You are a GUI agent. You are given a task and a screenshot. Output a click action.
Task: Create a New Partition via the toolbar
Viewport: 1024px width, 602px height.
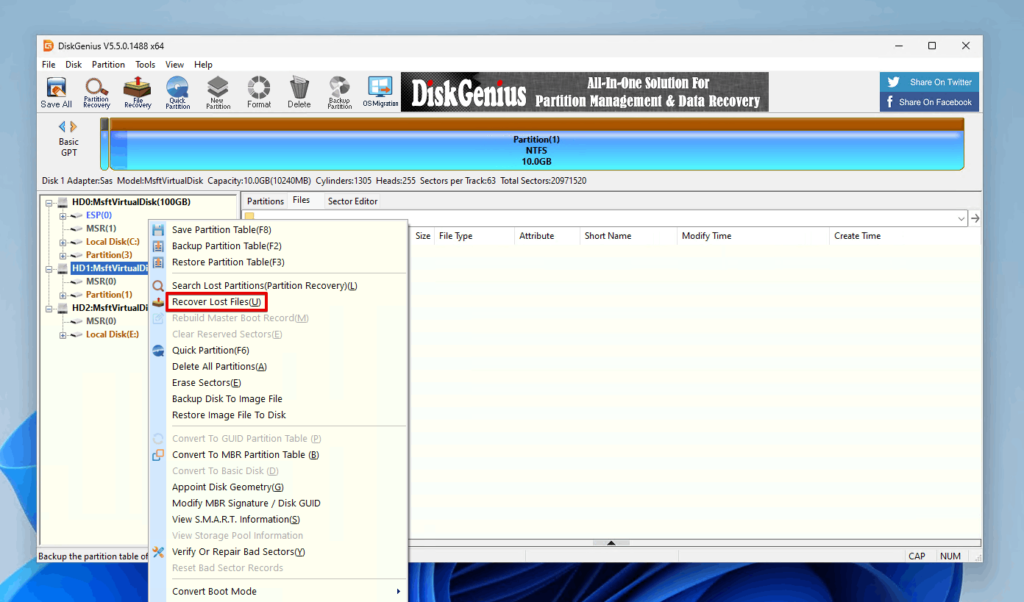tap(217, 91)
